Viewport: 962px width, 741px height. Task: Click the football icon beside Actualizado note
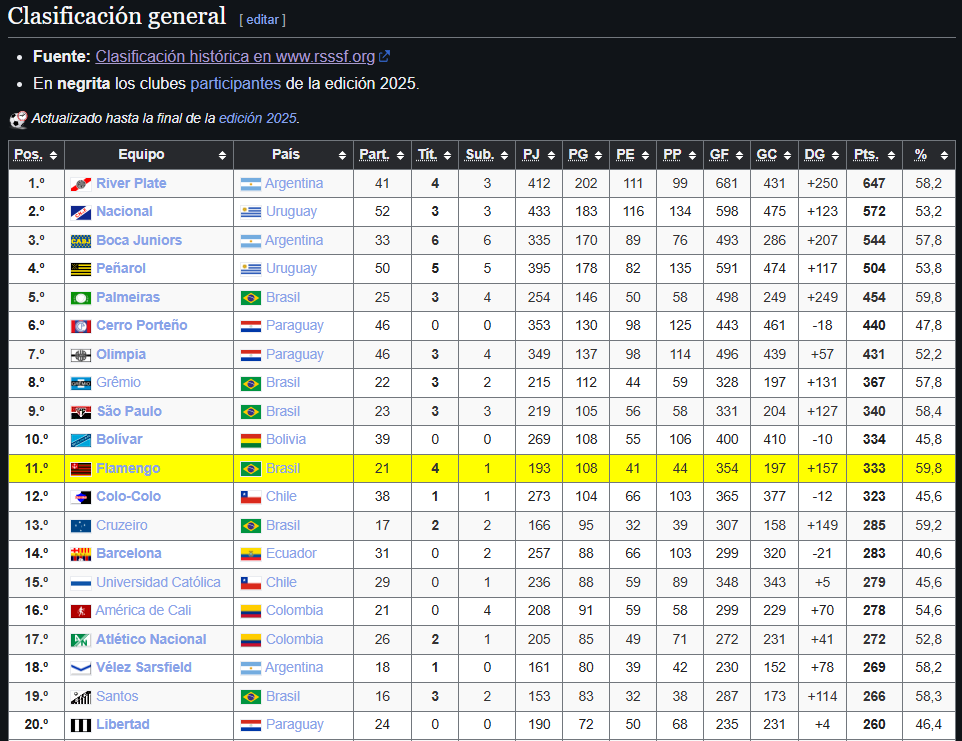click(x=18, y=119)
